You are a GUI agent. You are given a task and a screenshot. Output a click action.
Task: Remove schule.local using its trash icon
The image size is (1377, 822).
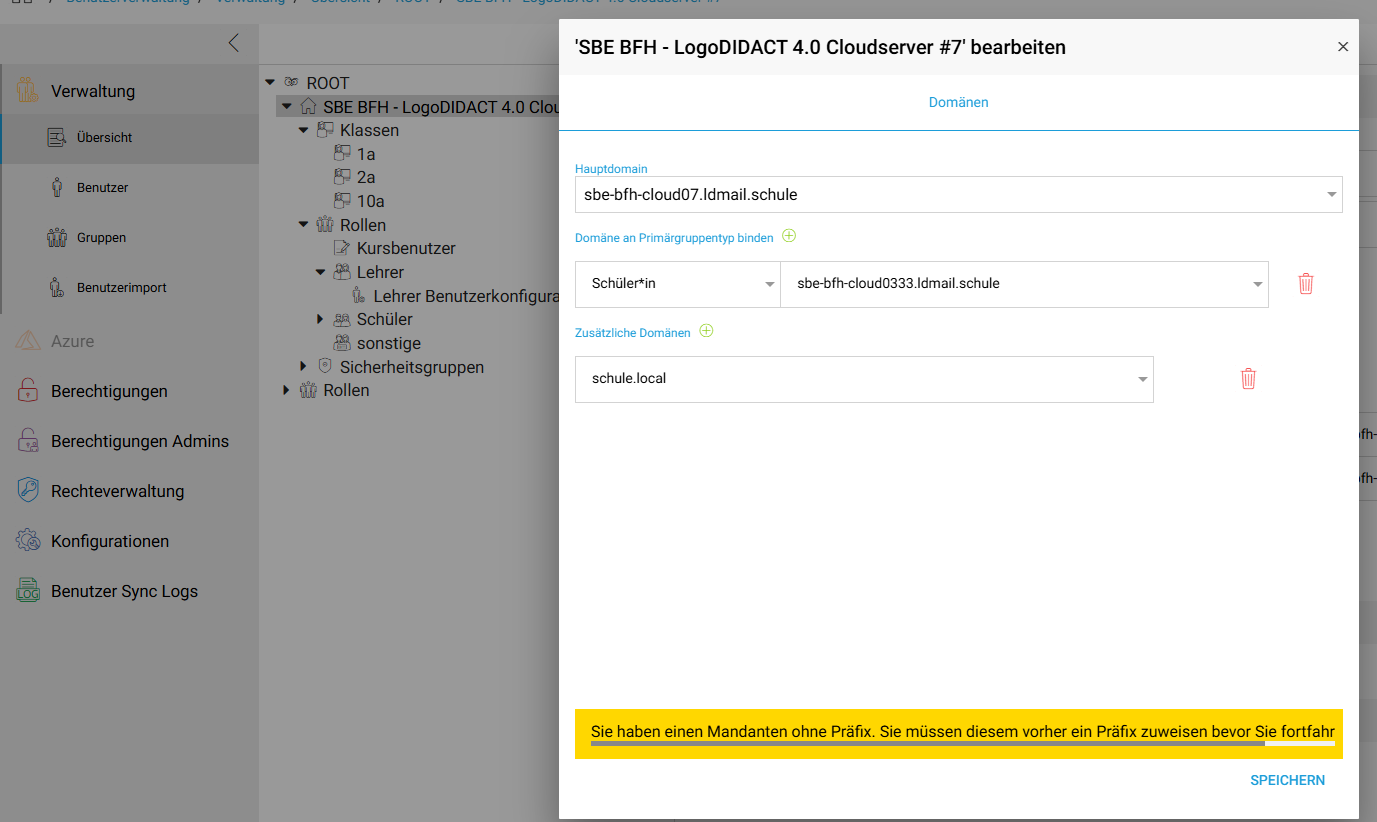point(1248,379)
